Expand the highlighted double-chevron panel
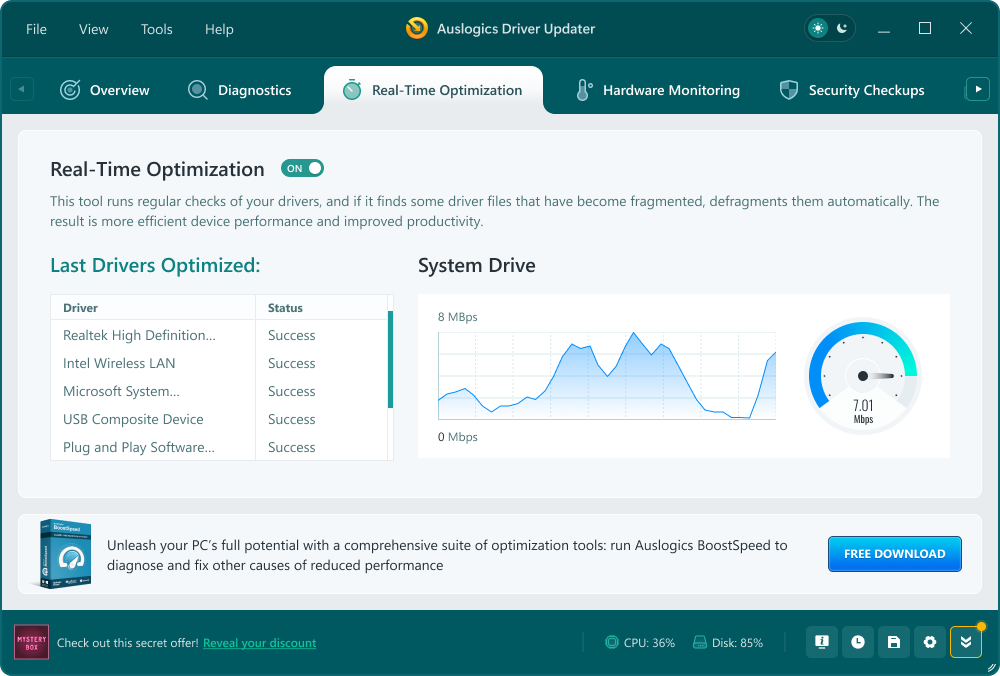The width and height of the screenshot is (1000, 676). click(965, 642)
